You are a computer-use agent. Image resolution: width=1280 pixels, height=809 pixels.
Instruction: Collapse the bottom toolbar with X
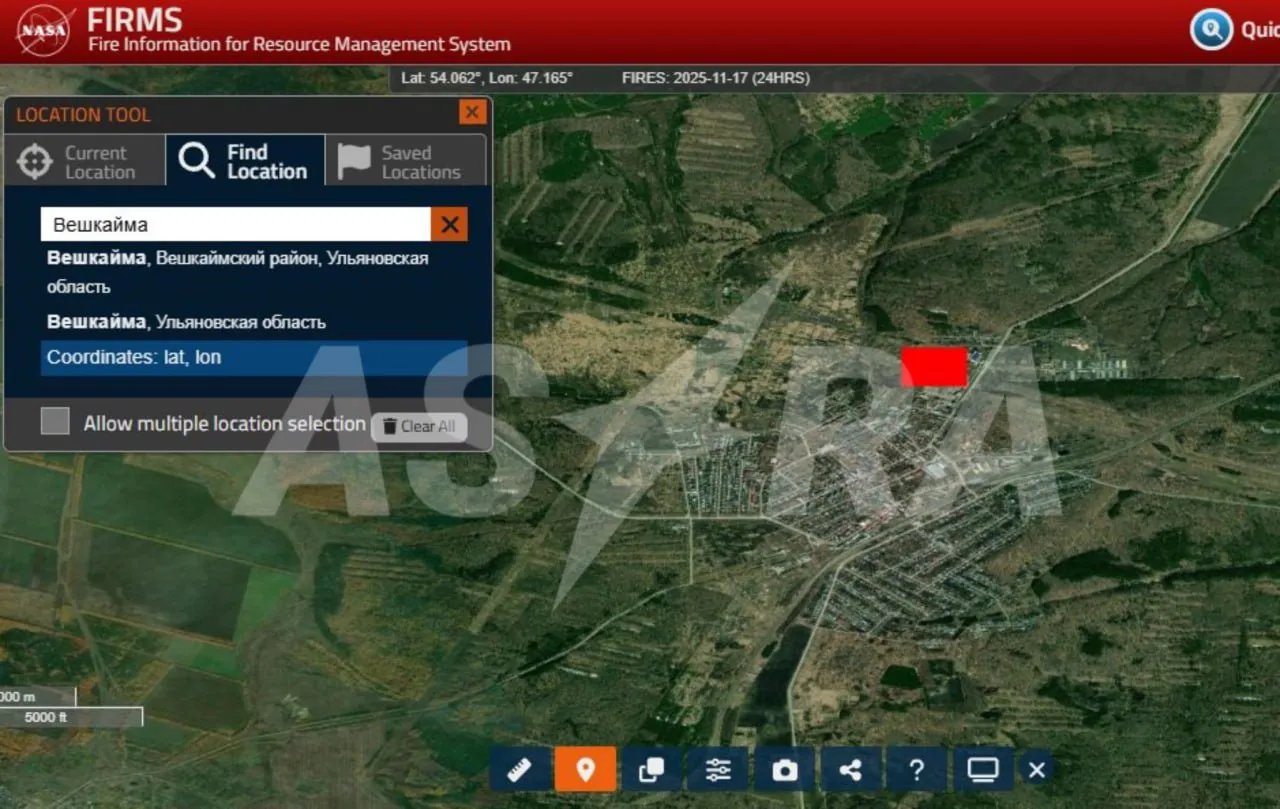pyautogui.click(x=1037, y=770)
